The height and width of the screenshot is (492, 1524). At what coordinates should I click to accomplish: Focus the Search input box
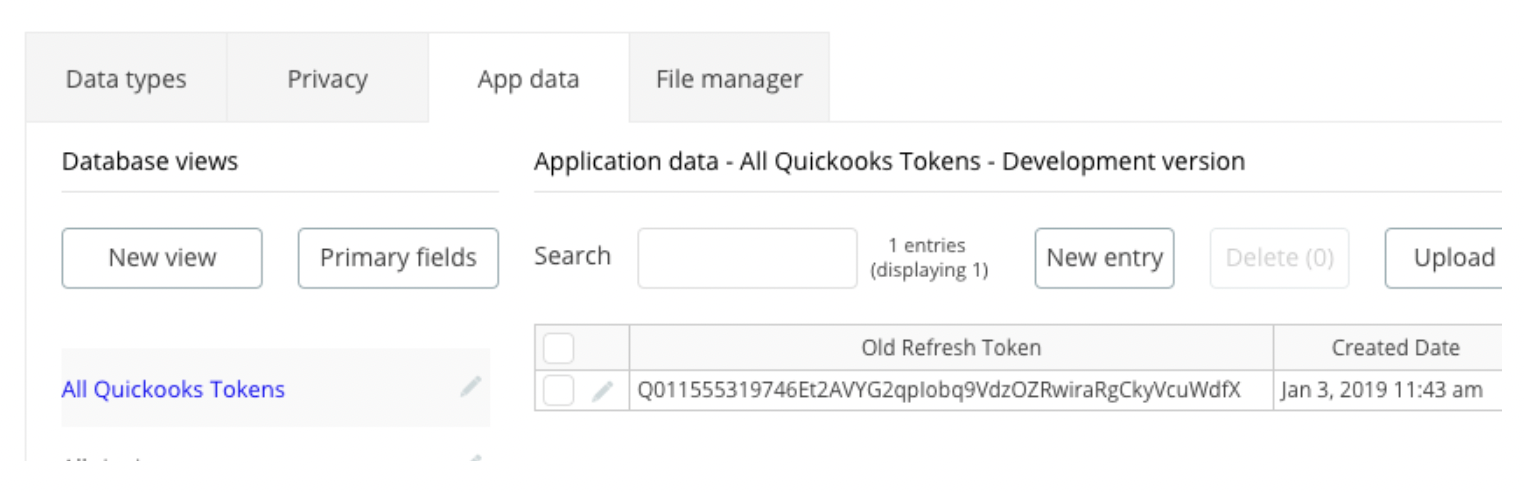747,258
